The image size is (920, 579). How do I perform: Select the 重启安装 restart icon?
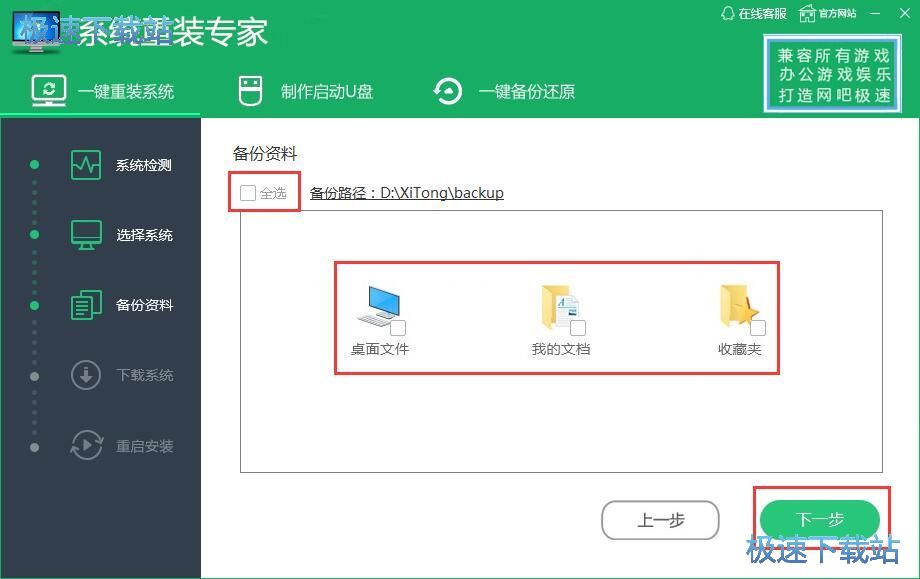[89, 445]
